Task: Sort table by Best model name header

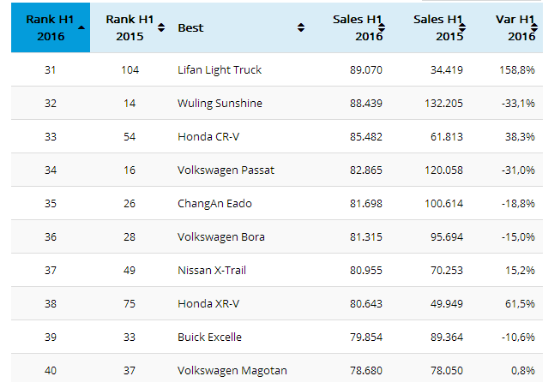Action: (x=190, y=28)
